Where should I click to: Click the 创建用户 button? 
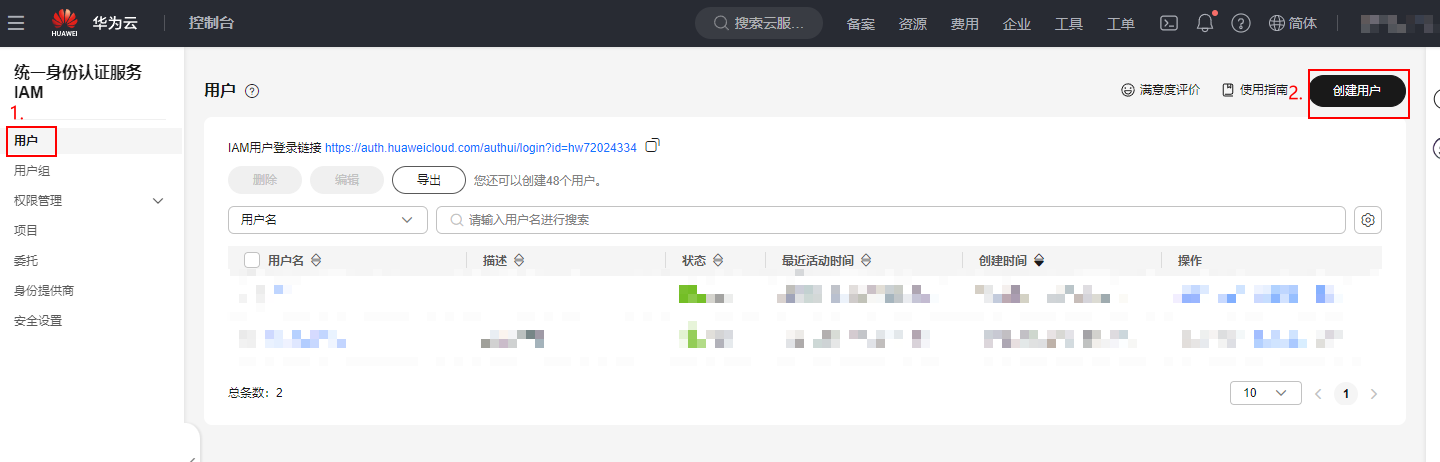1357,90
